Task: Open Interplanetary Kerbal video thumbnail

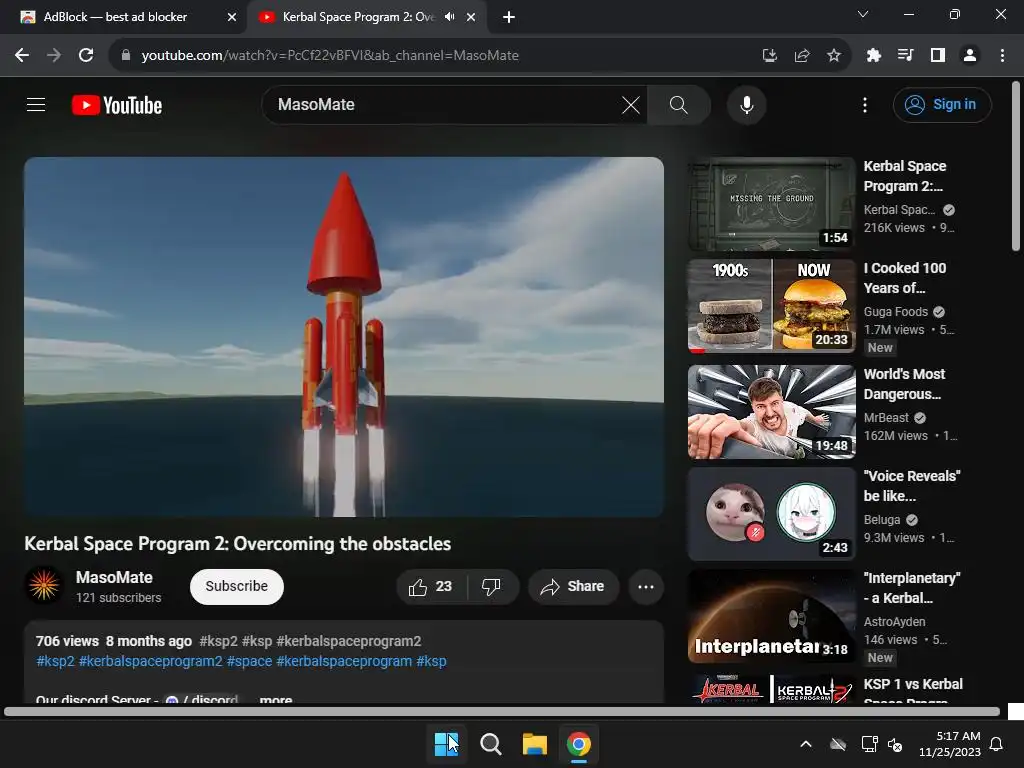Action: coord(771,616)
